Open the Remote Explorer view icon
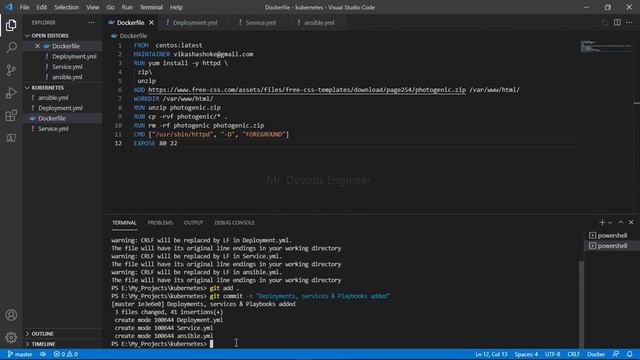The image size is (640, 360). [11, 138]
